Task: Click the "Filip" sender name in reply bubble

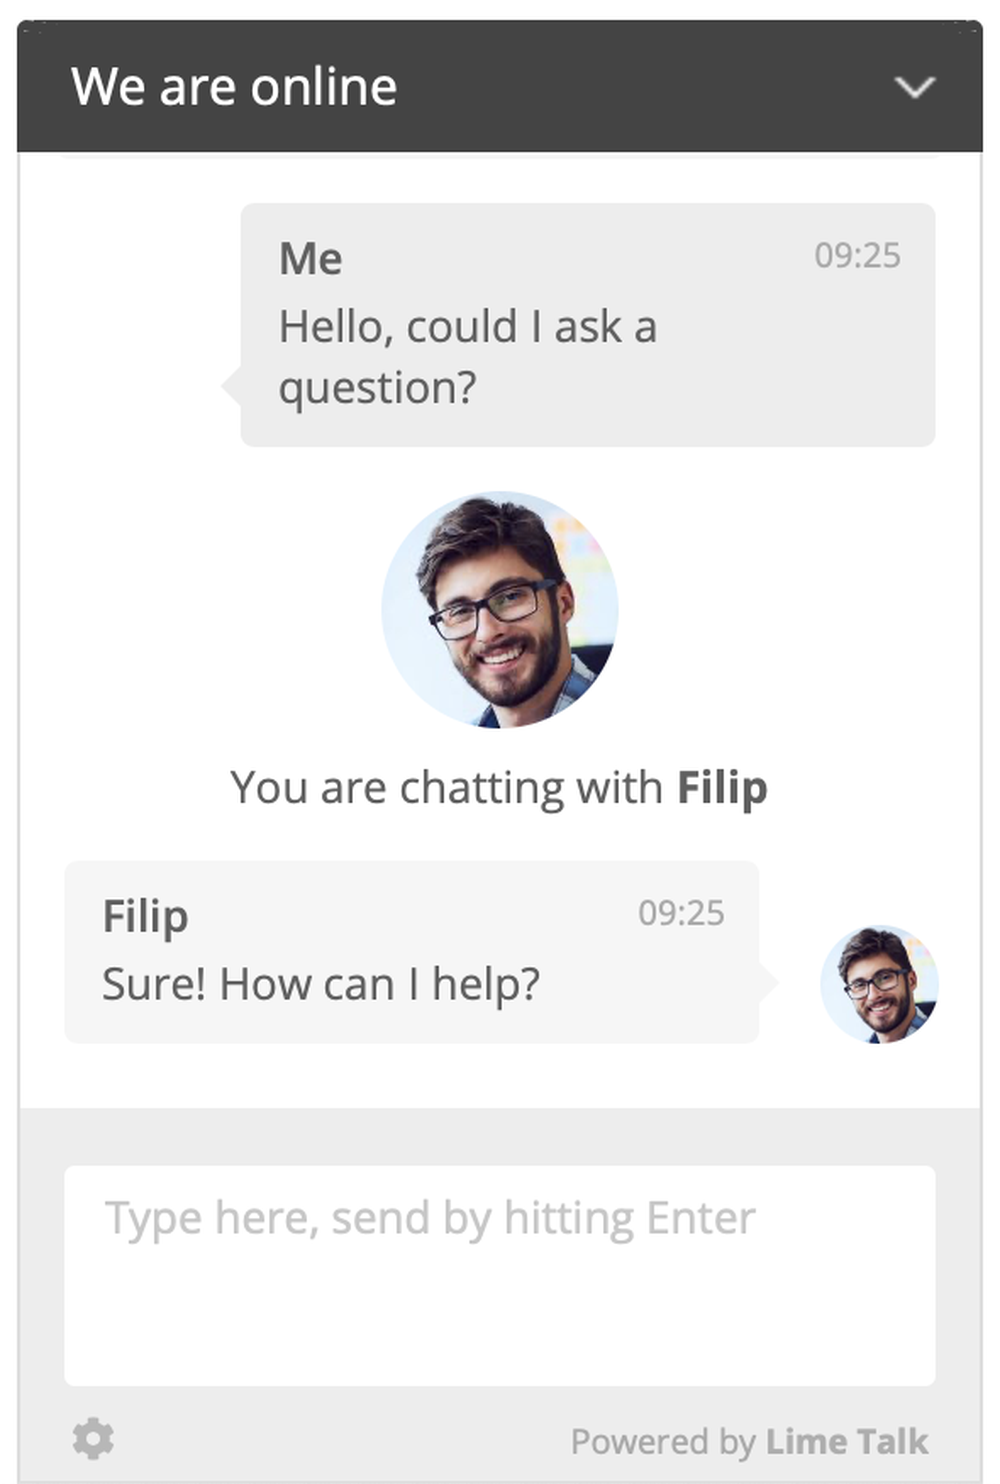Action: tap(145, 916)
